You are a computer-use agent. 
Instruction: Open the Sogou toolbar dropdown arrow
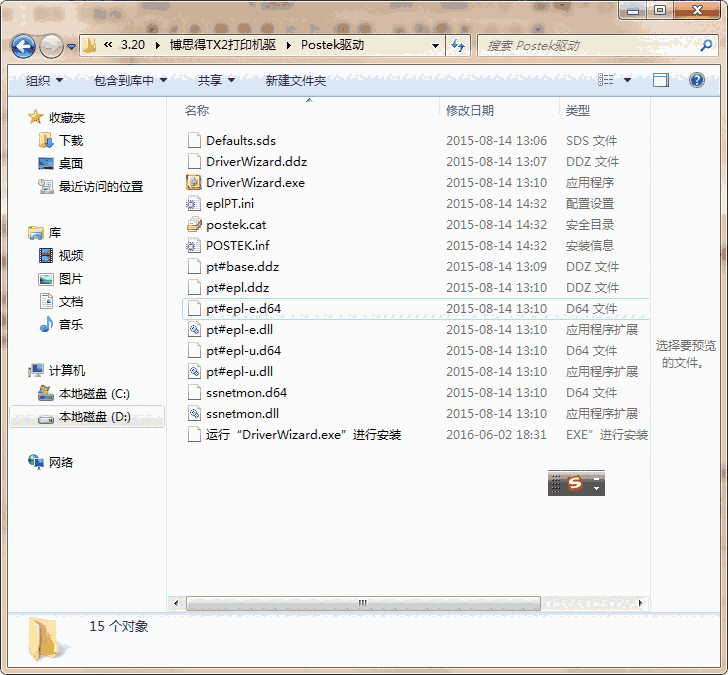click(x=597, y=488)
